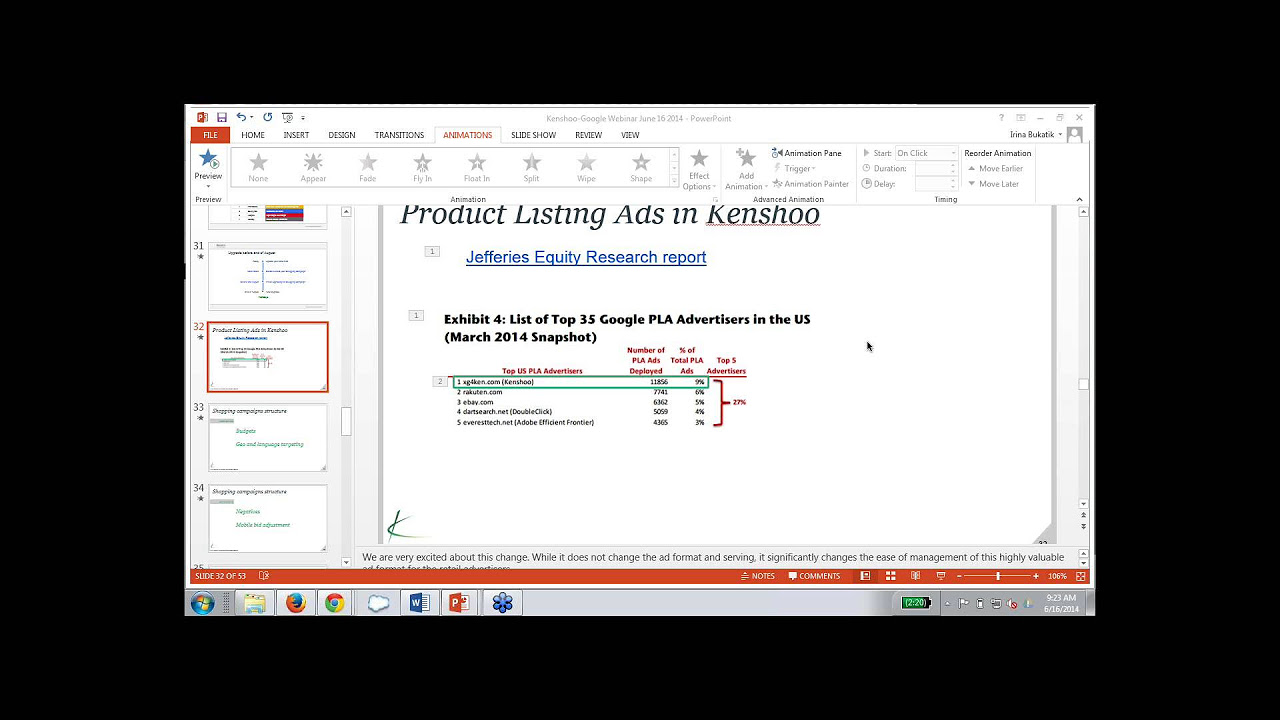
Task: Apply the Fade animation effect
Action: 368,168
